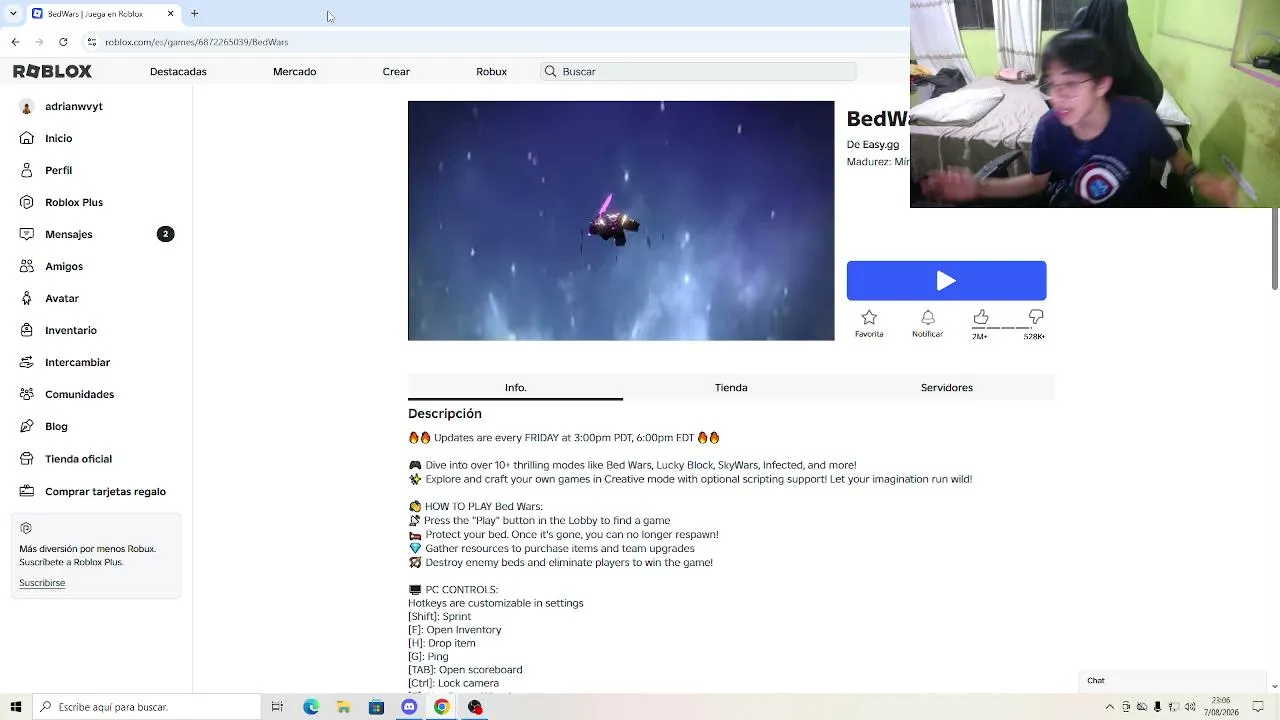
Task: Switch to the Tienda tab
Action: (731, 387)
